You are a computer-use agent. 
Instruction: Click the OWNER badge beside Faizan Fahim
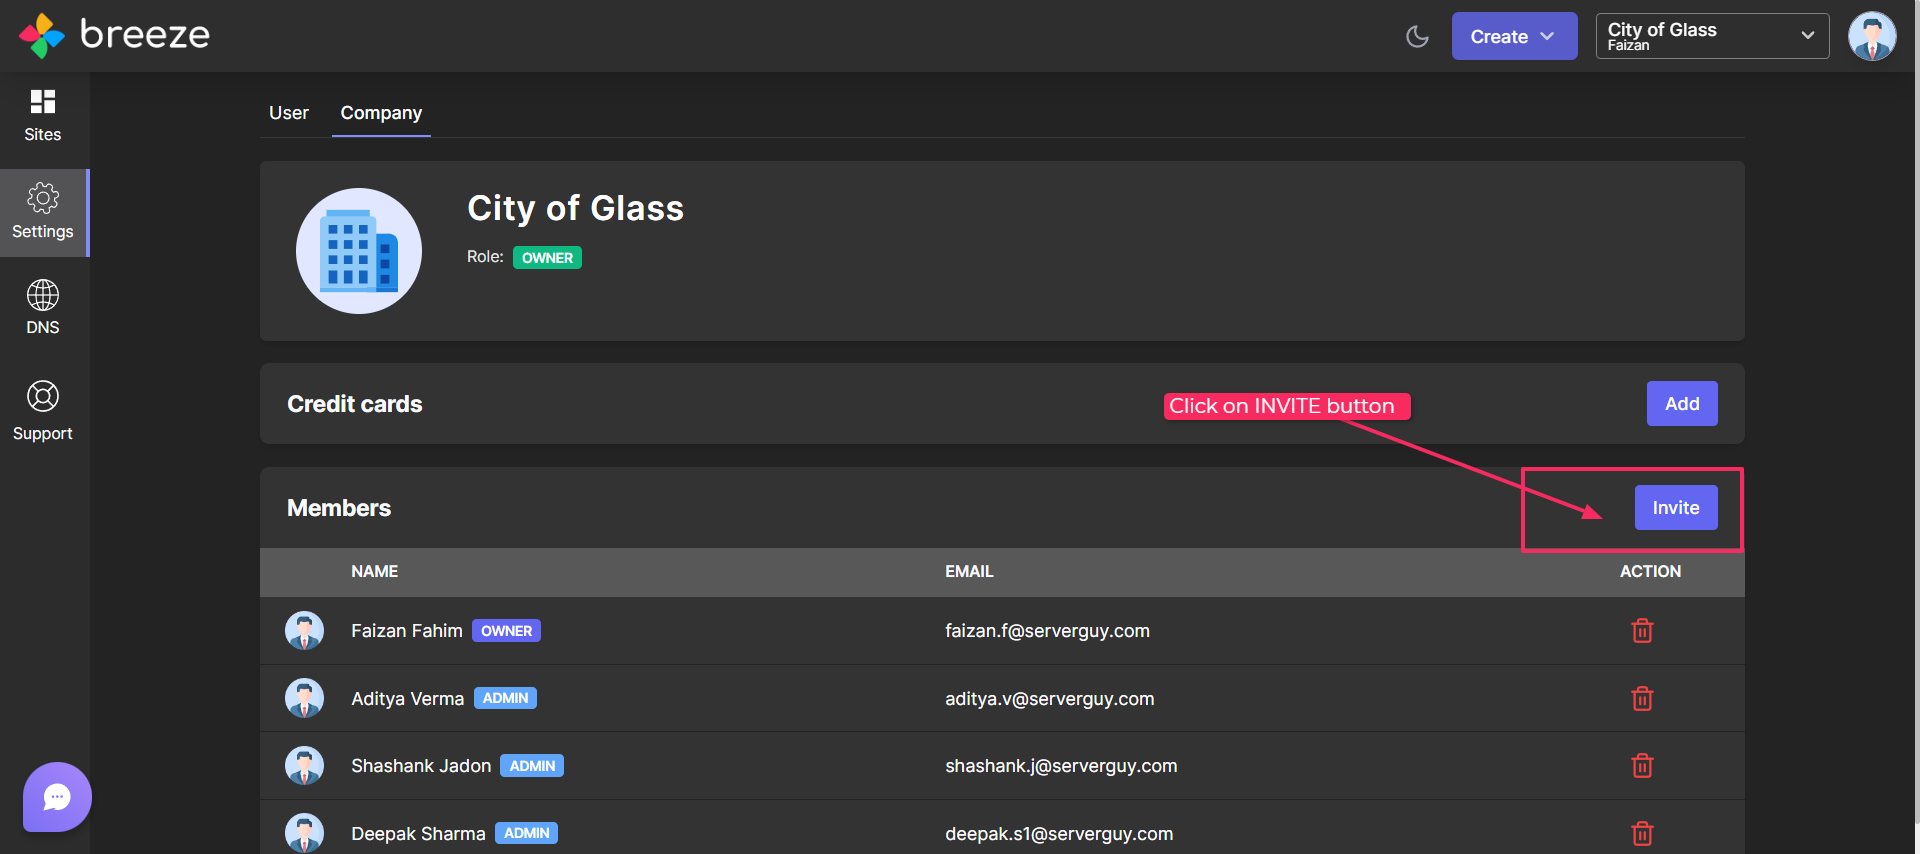(x=506, y=631)
